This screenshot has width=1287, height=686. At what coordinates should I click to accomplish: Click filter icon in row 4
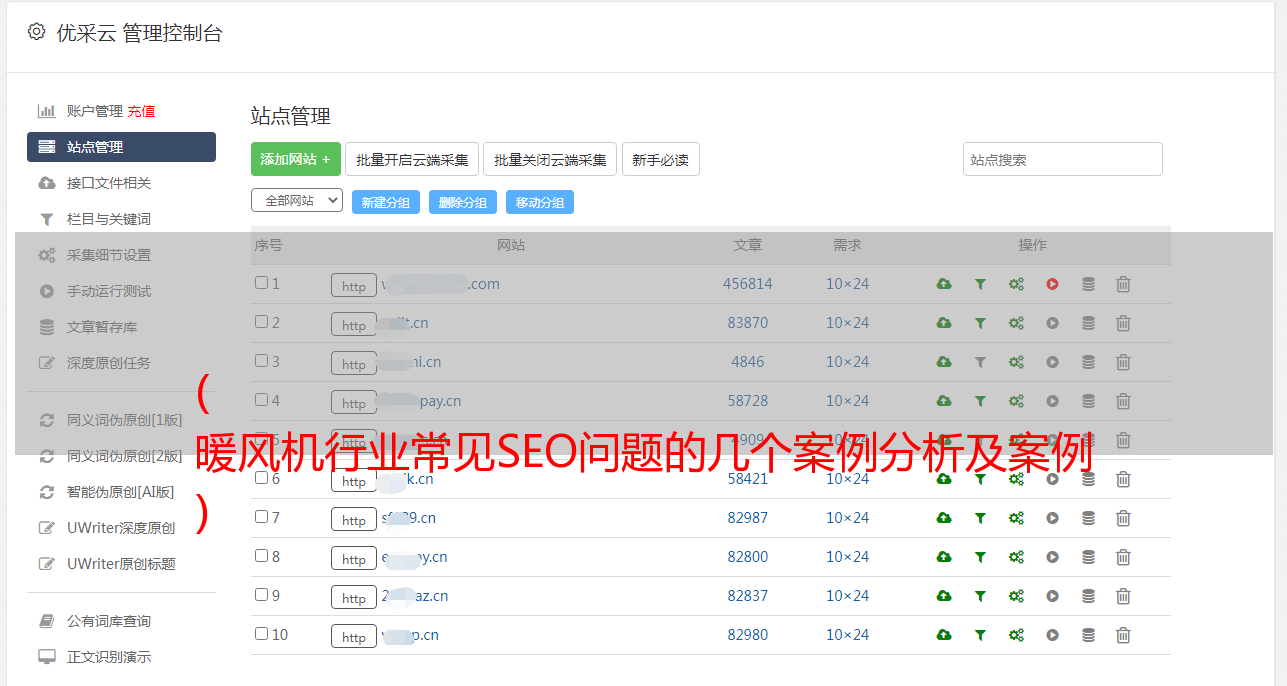pyautogui.click(x=980, y=401)
